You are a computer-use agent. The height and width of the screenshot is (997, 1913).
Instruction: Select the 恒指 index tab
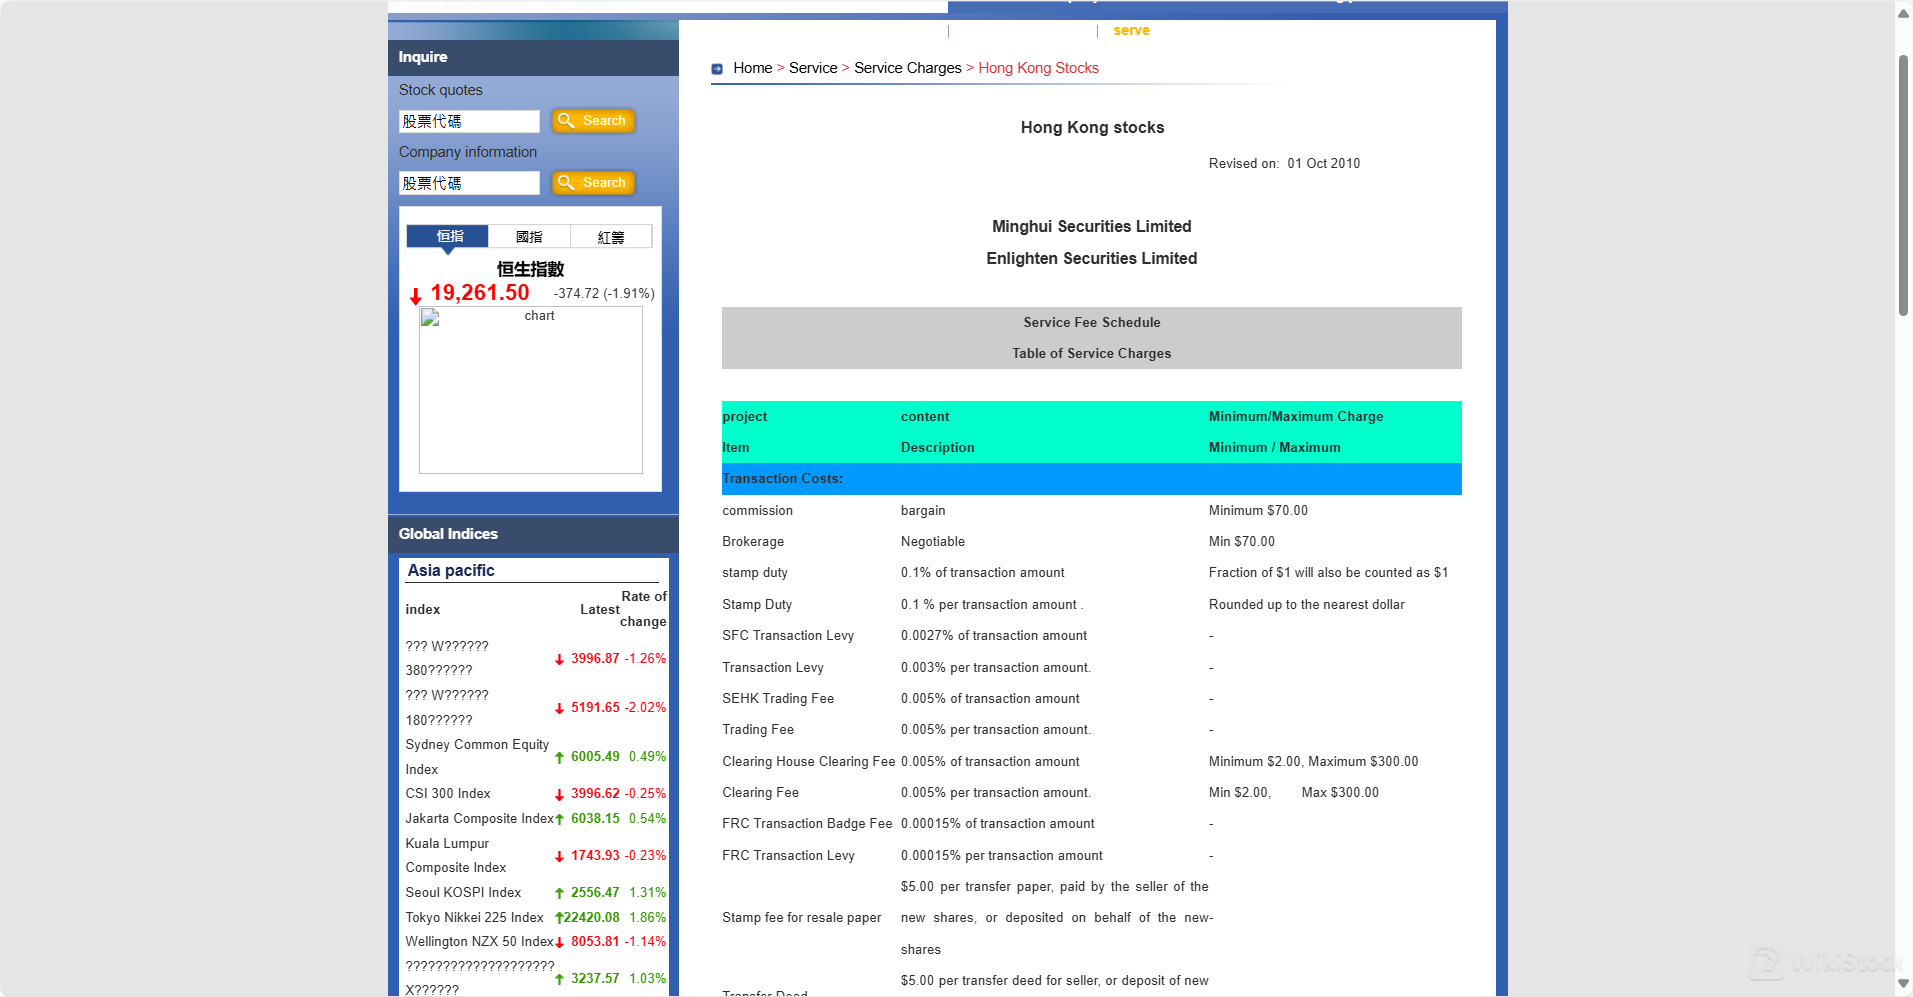pyautogui.click(x=448, y=236)
